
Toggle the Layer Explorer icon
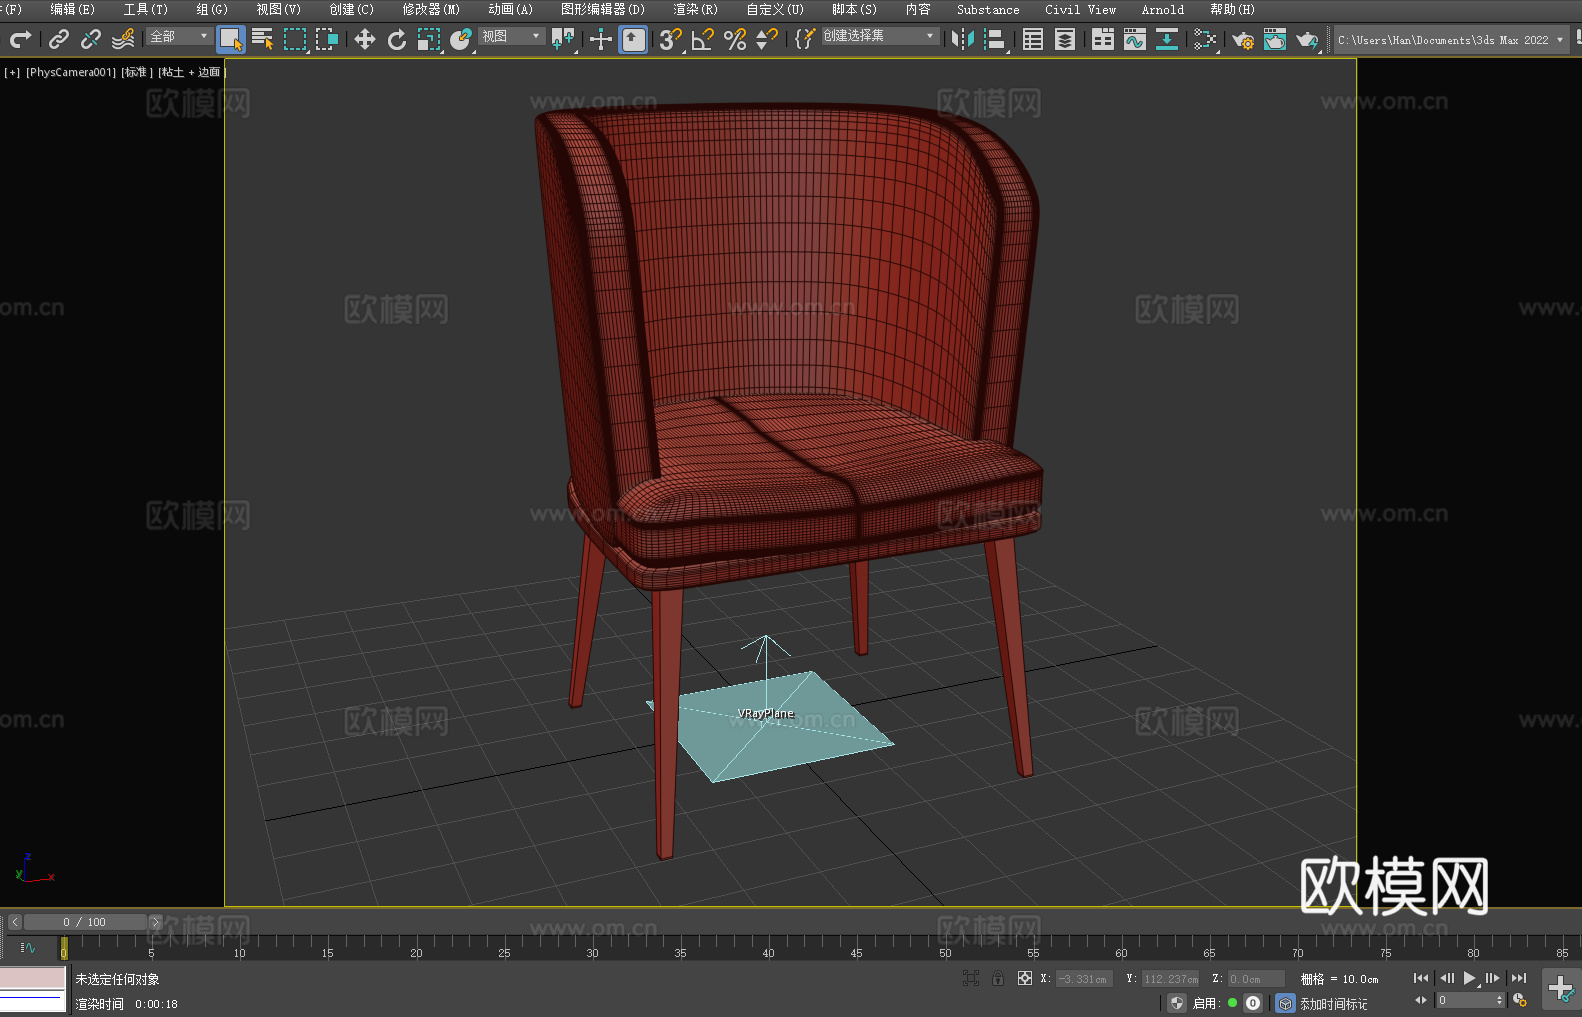[1065, 39]
